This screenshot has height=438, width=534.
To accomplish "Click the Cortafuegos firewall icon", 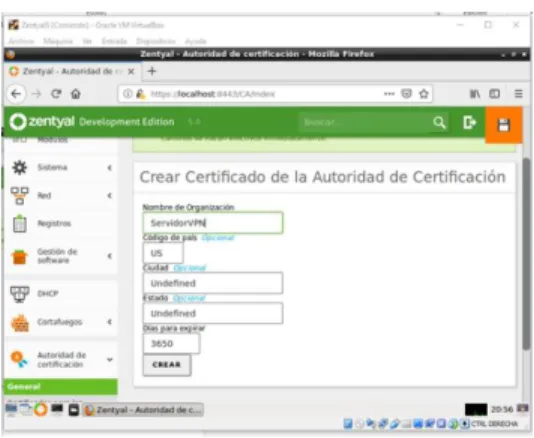I will (20, 323).
